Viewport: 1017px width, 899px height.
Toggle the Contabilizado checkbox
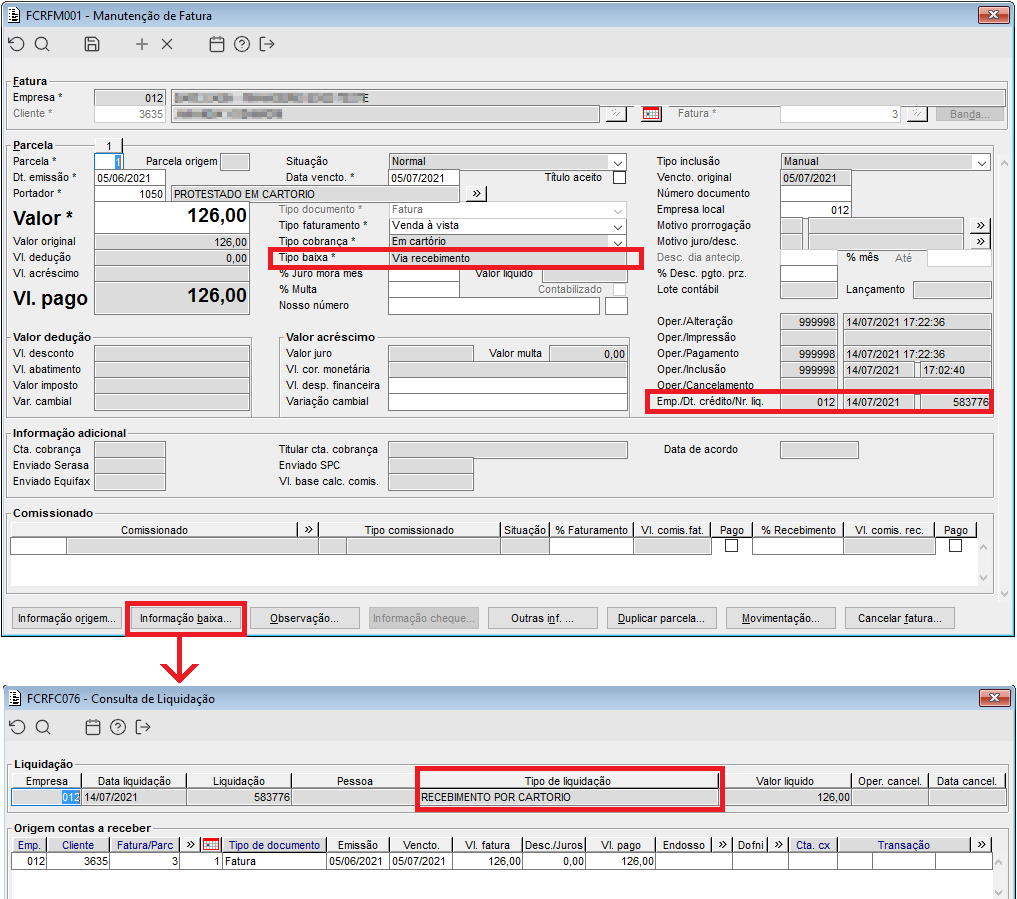(619, 290)
